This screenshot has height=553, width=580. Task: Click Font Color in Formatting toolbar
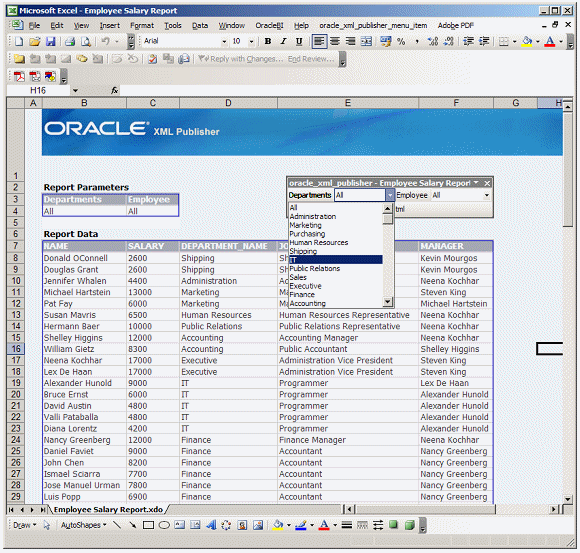550,41
